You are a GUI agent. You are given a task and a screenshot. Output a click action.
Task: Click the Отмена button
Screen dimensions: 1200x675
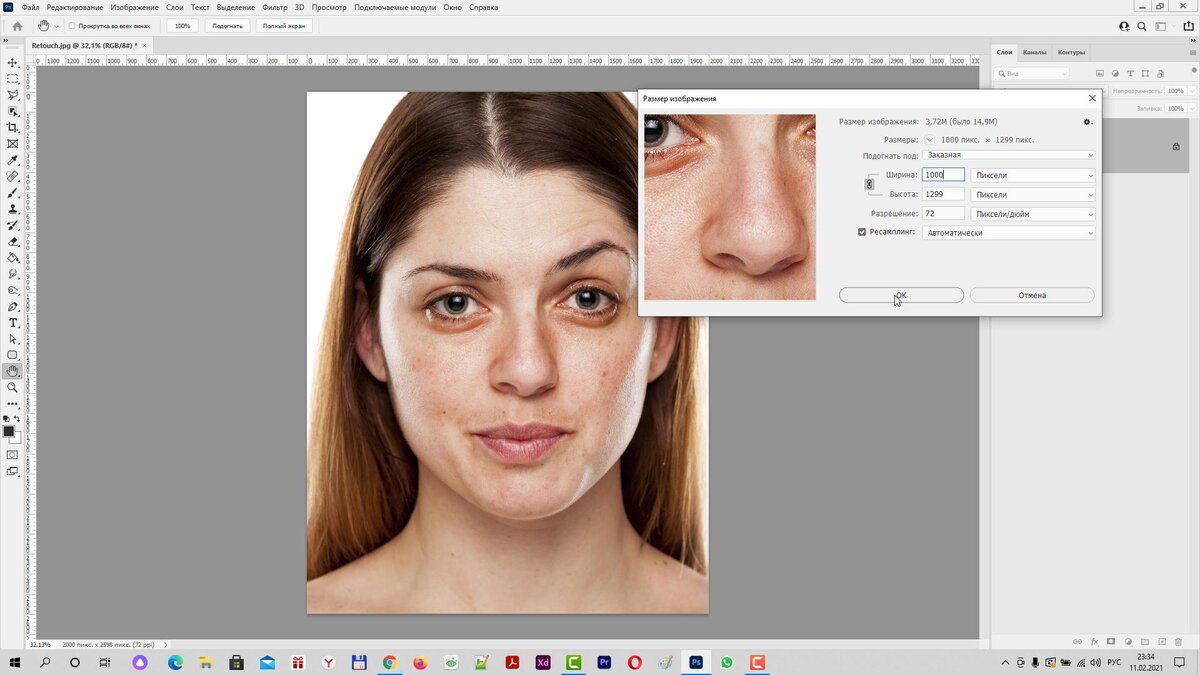click(1032, 295)
